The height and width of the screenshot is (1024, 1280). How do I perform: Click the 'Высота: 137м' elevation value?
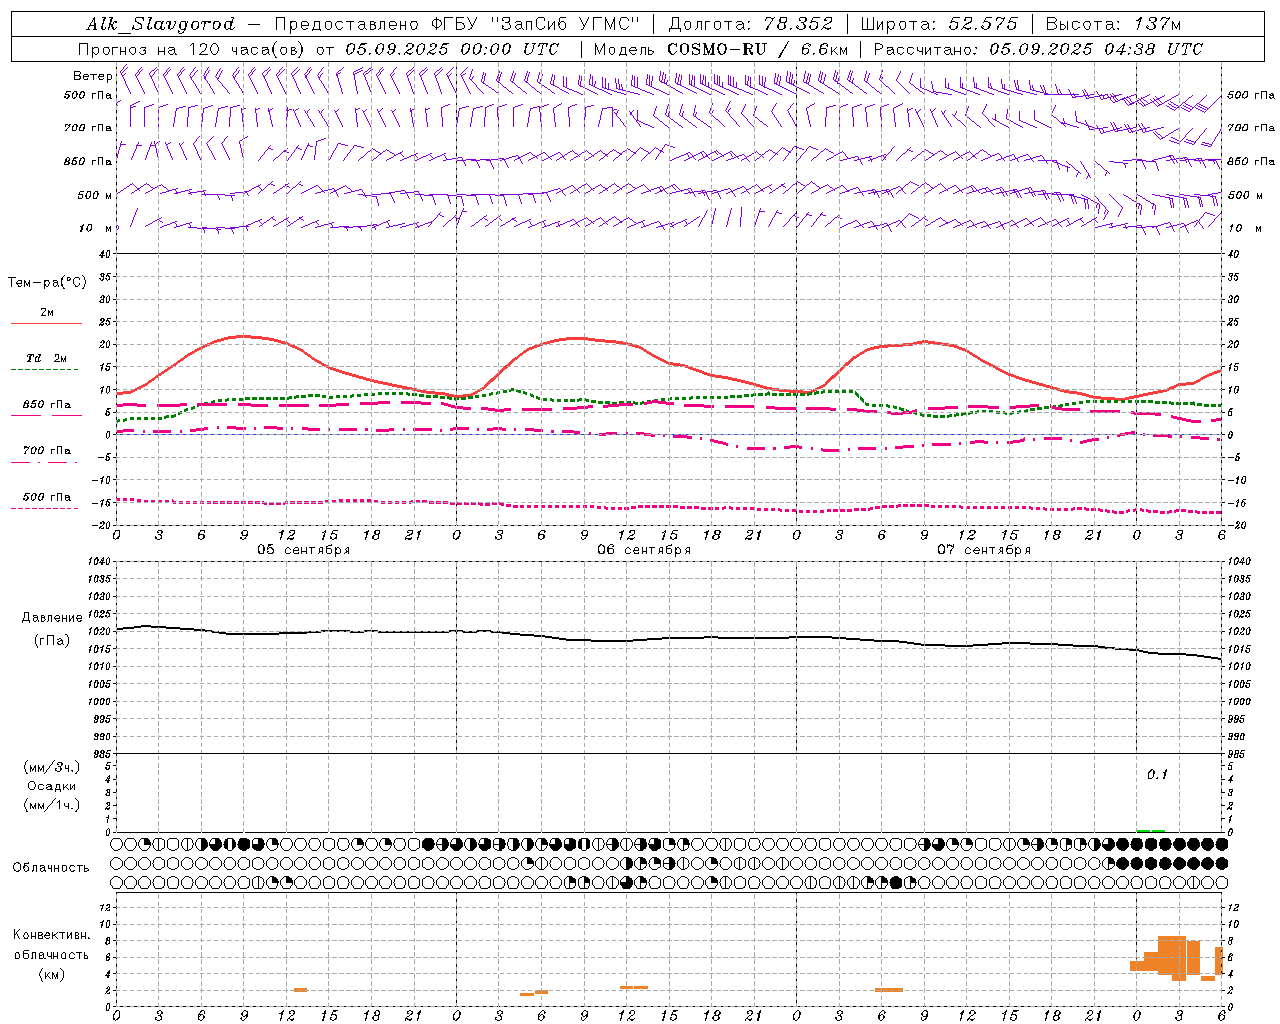click(1113, 24)
